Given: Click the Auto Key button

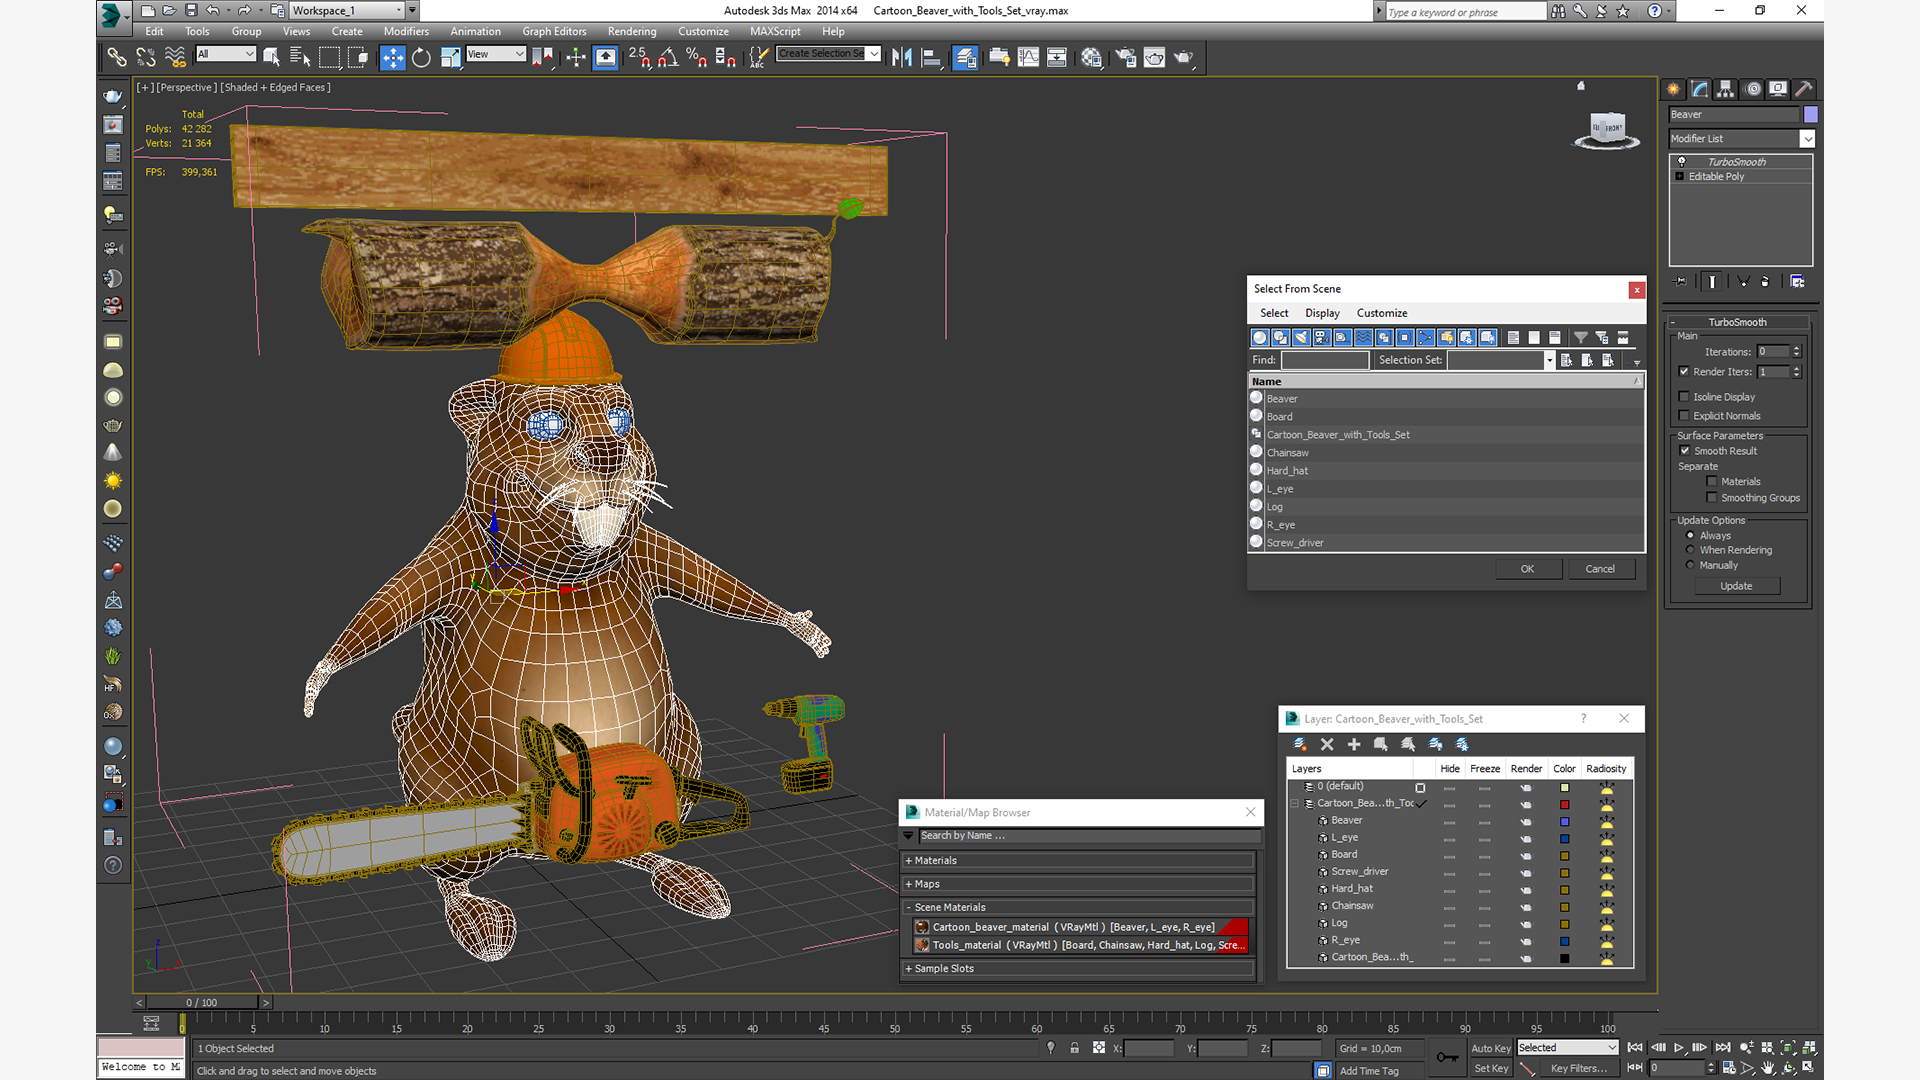Looking at the screenshot, I should (1491, 1049).
